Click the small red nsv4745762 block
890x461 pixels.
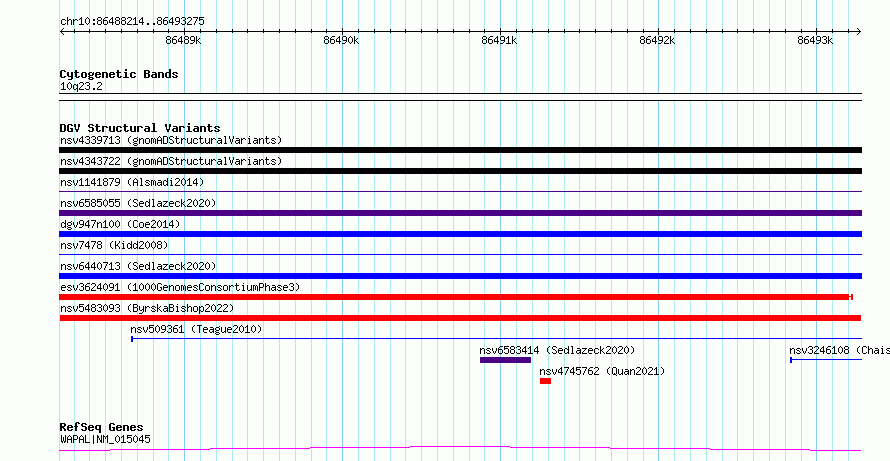545,381
